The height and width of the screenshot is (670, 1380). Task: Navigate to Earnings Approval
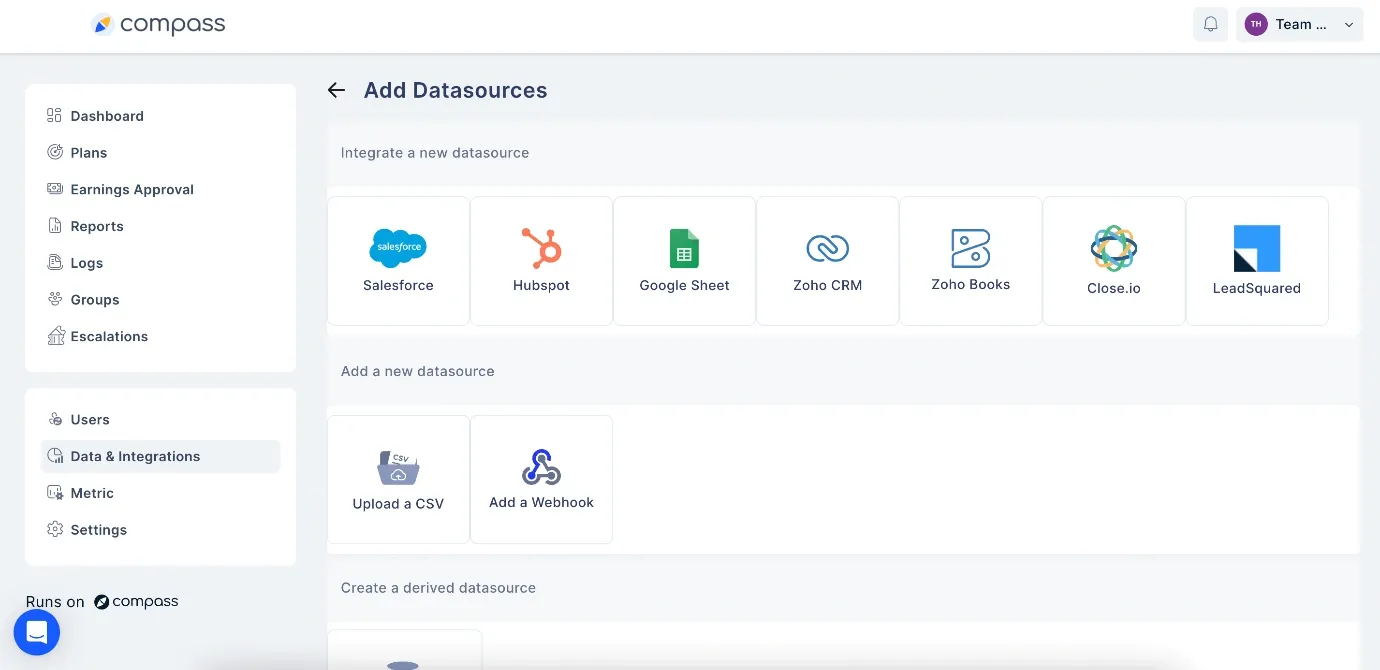(132, 189)
